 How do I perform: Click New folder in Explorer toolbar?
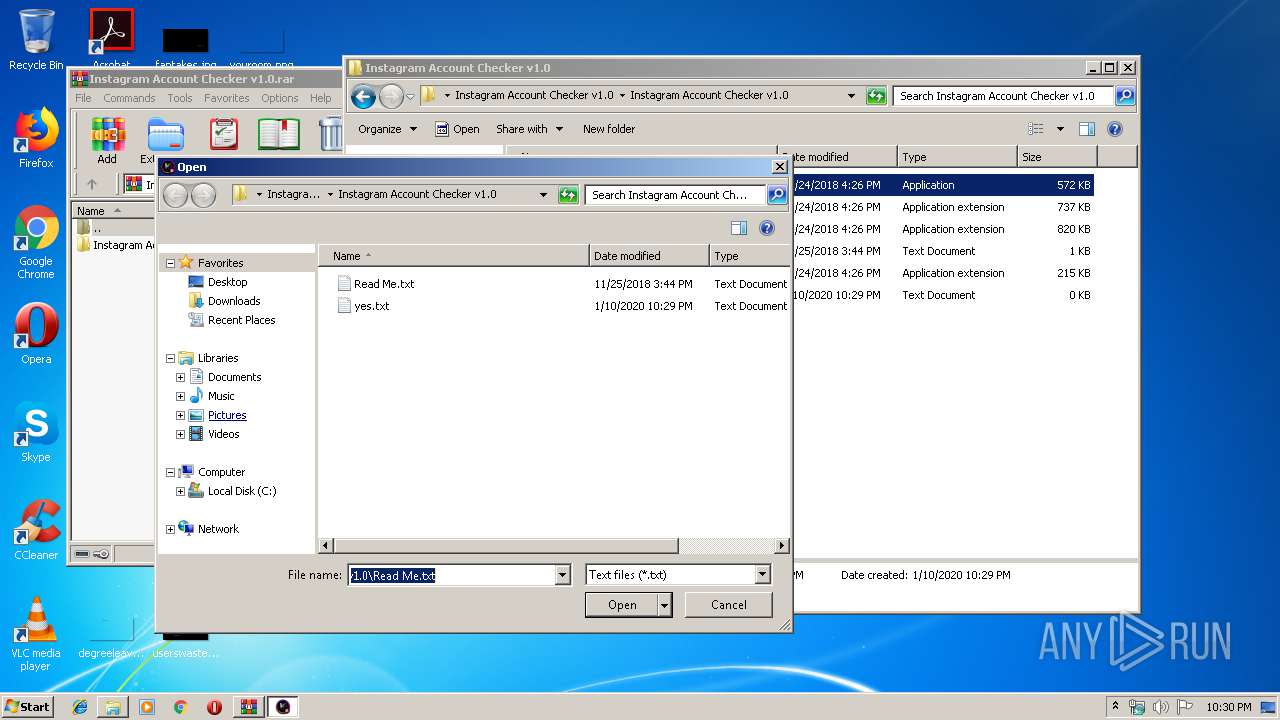[x=609, y=129]
